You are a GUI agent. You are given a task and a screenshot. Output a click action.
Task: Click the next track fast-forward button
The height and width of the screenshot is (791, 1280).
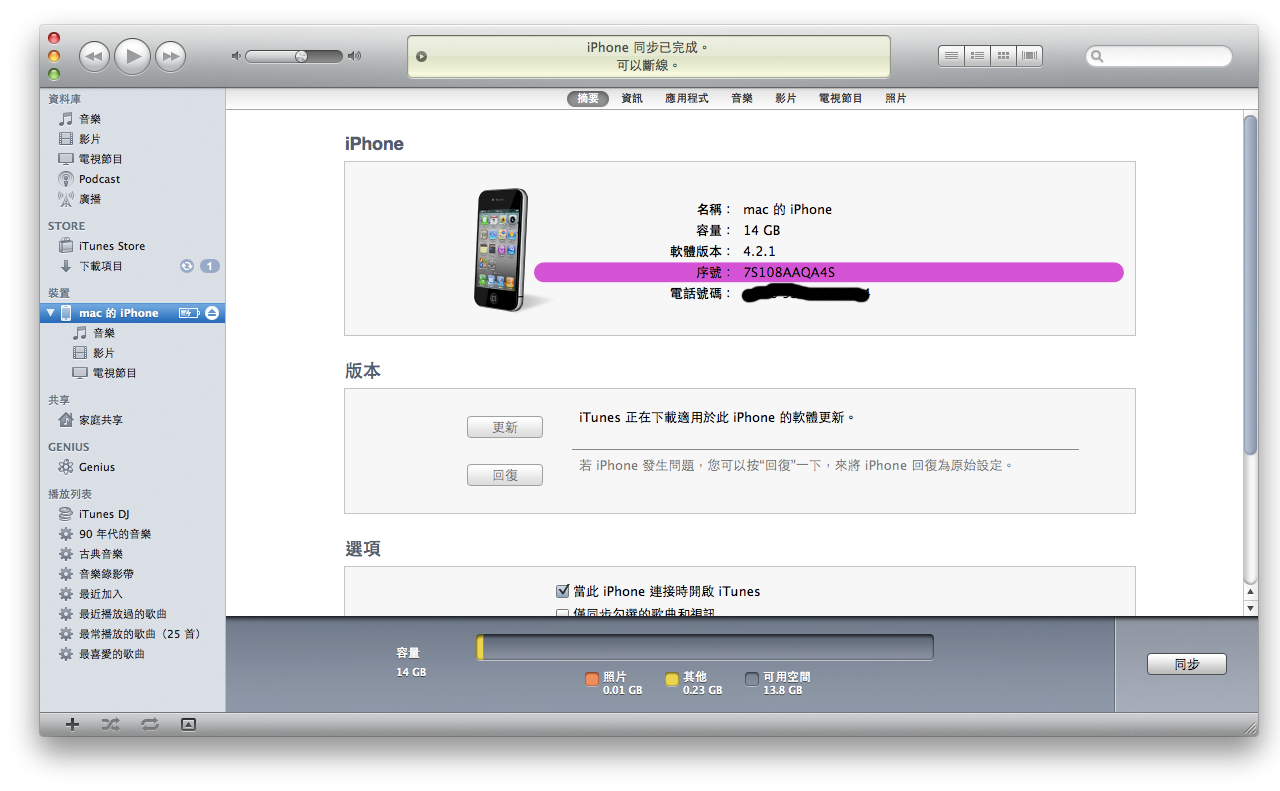[171, 56]
